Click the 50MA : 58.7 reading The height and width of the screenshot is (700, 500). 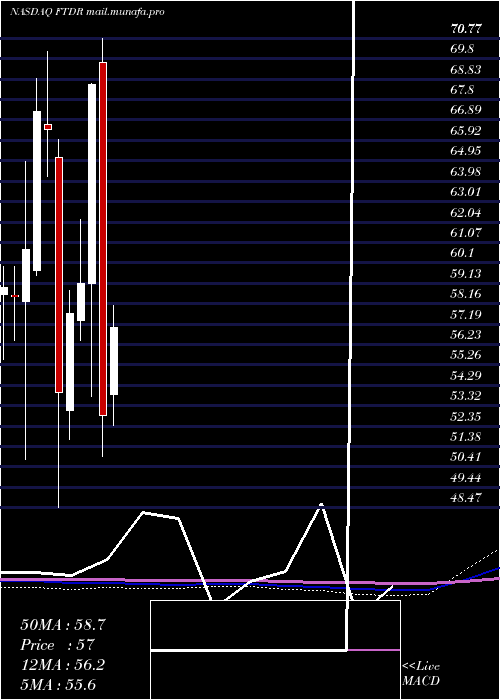point(63,625)
